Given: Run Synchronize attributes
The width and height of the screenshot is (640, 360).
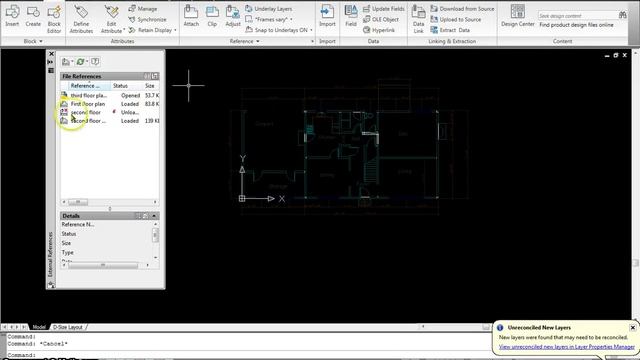Looking at the screenshot, I should pos(147,19).
